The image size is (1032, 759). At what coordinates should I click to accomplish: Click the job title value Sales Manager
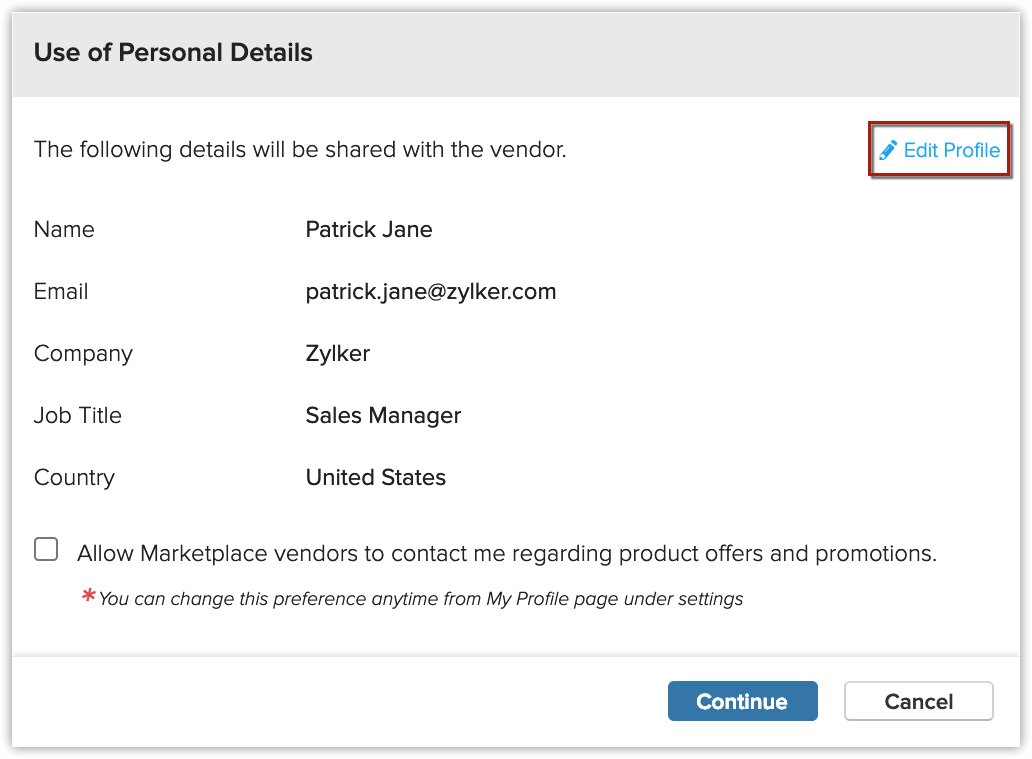(x=383, y=415)
